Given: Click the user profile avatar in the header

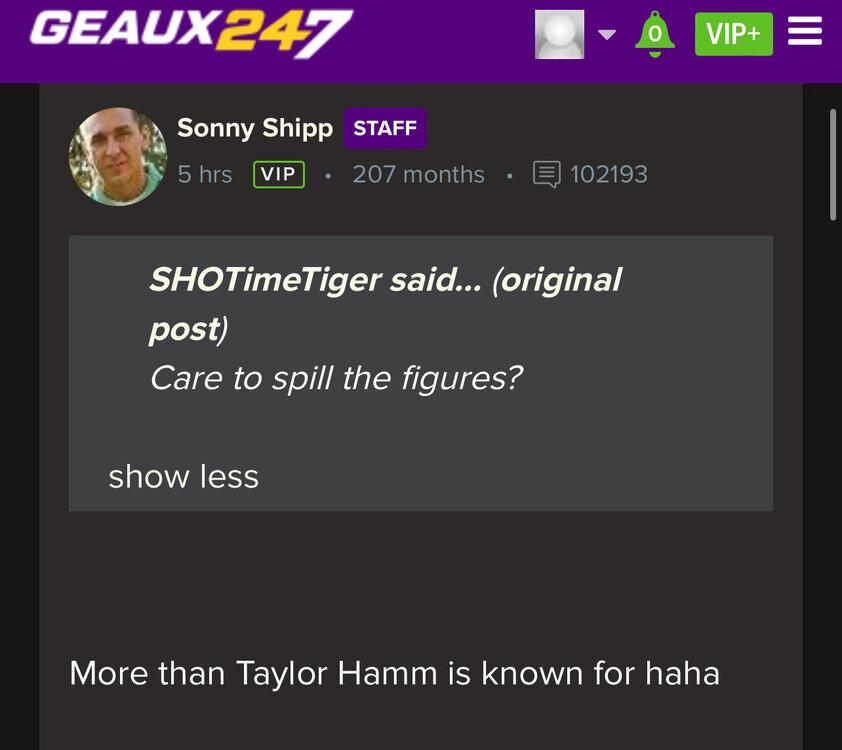Looking at the screenshot, I should (x=559, y=33).
